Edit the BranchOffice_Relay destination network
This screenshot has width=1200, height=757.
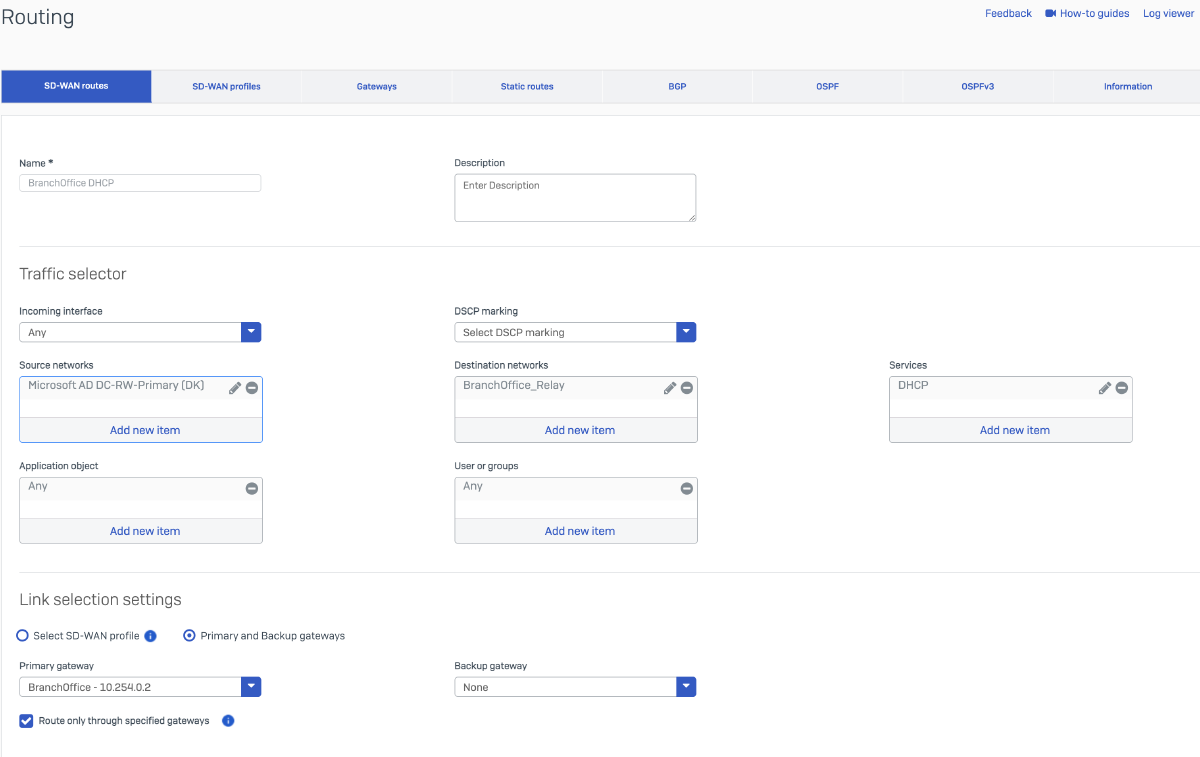[670, 387]
